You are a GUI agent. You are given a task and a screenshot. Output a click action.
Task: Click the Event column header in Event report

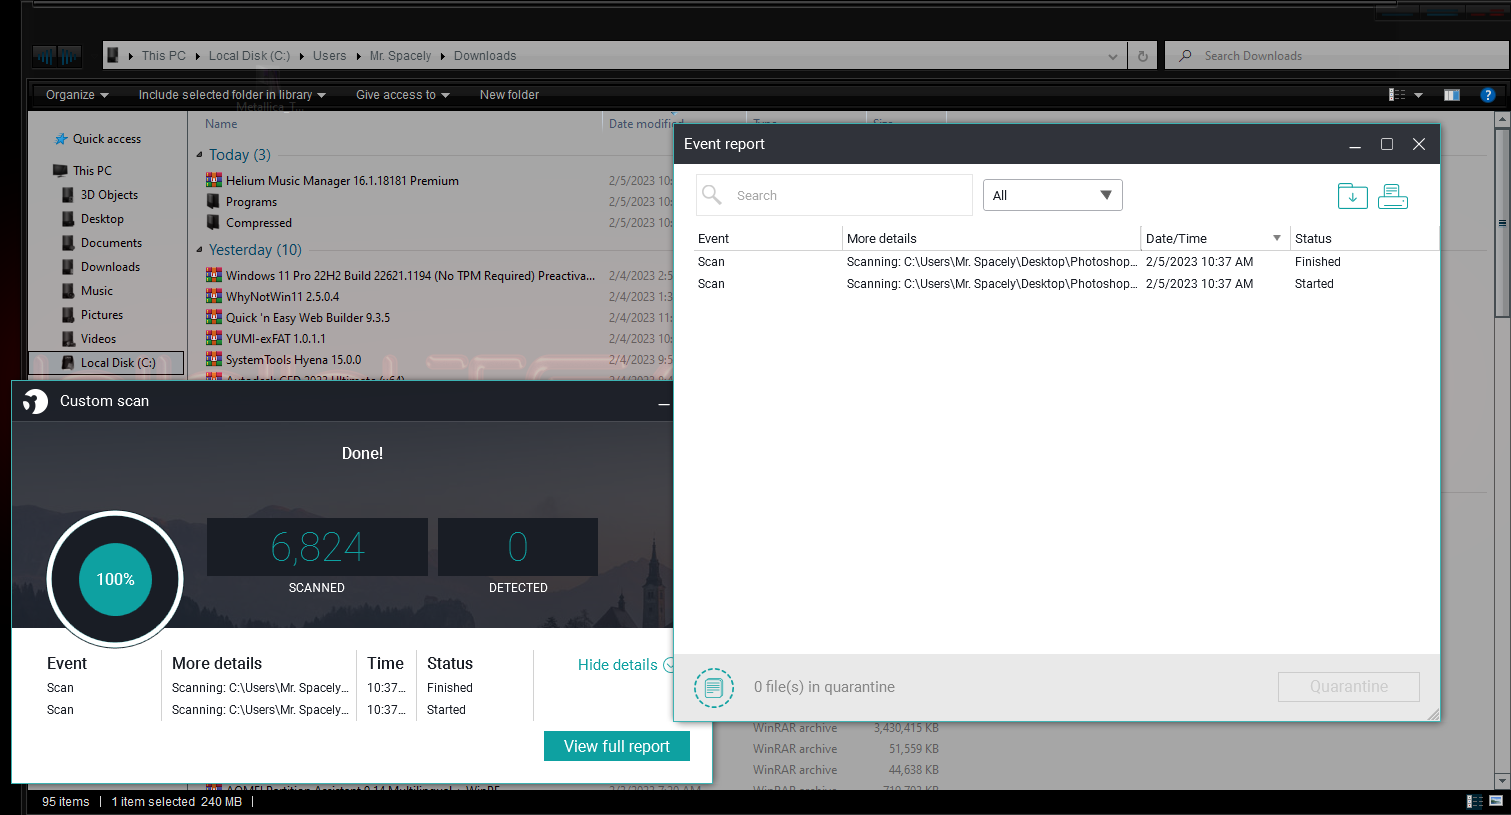pyautogui.click(x=768, y=238)
